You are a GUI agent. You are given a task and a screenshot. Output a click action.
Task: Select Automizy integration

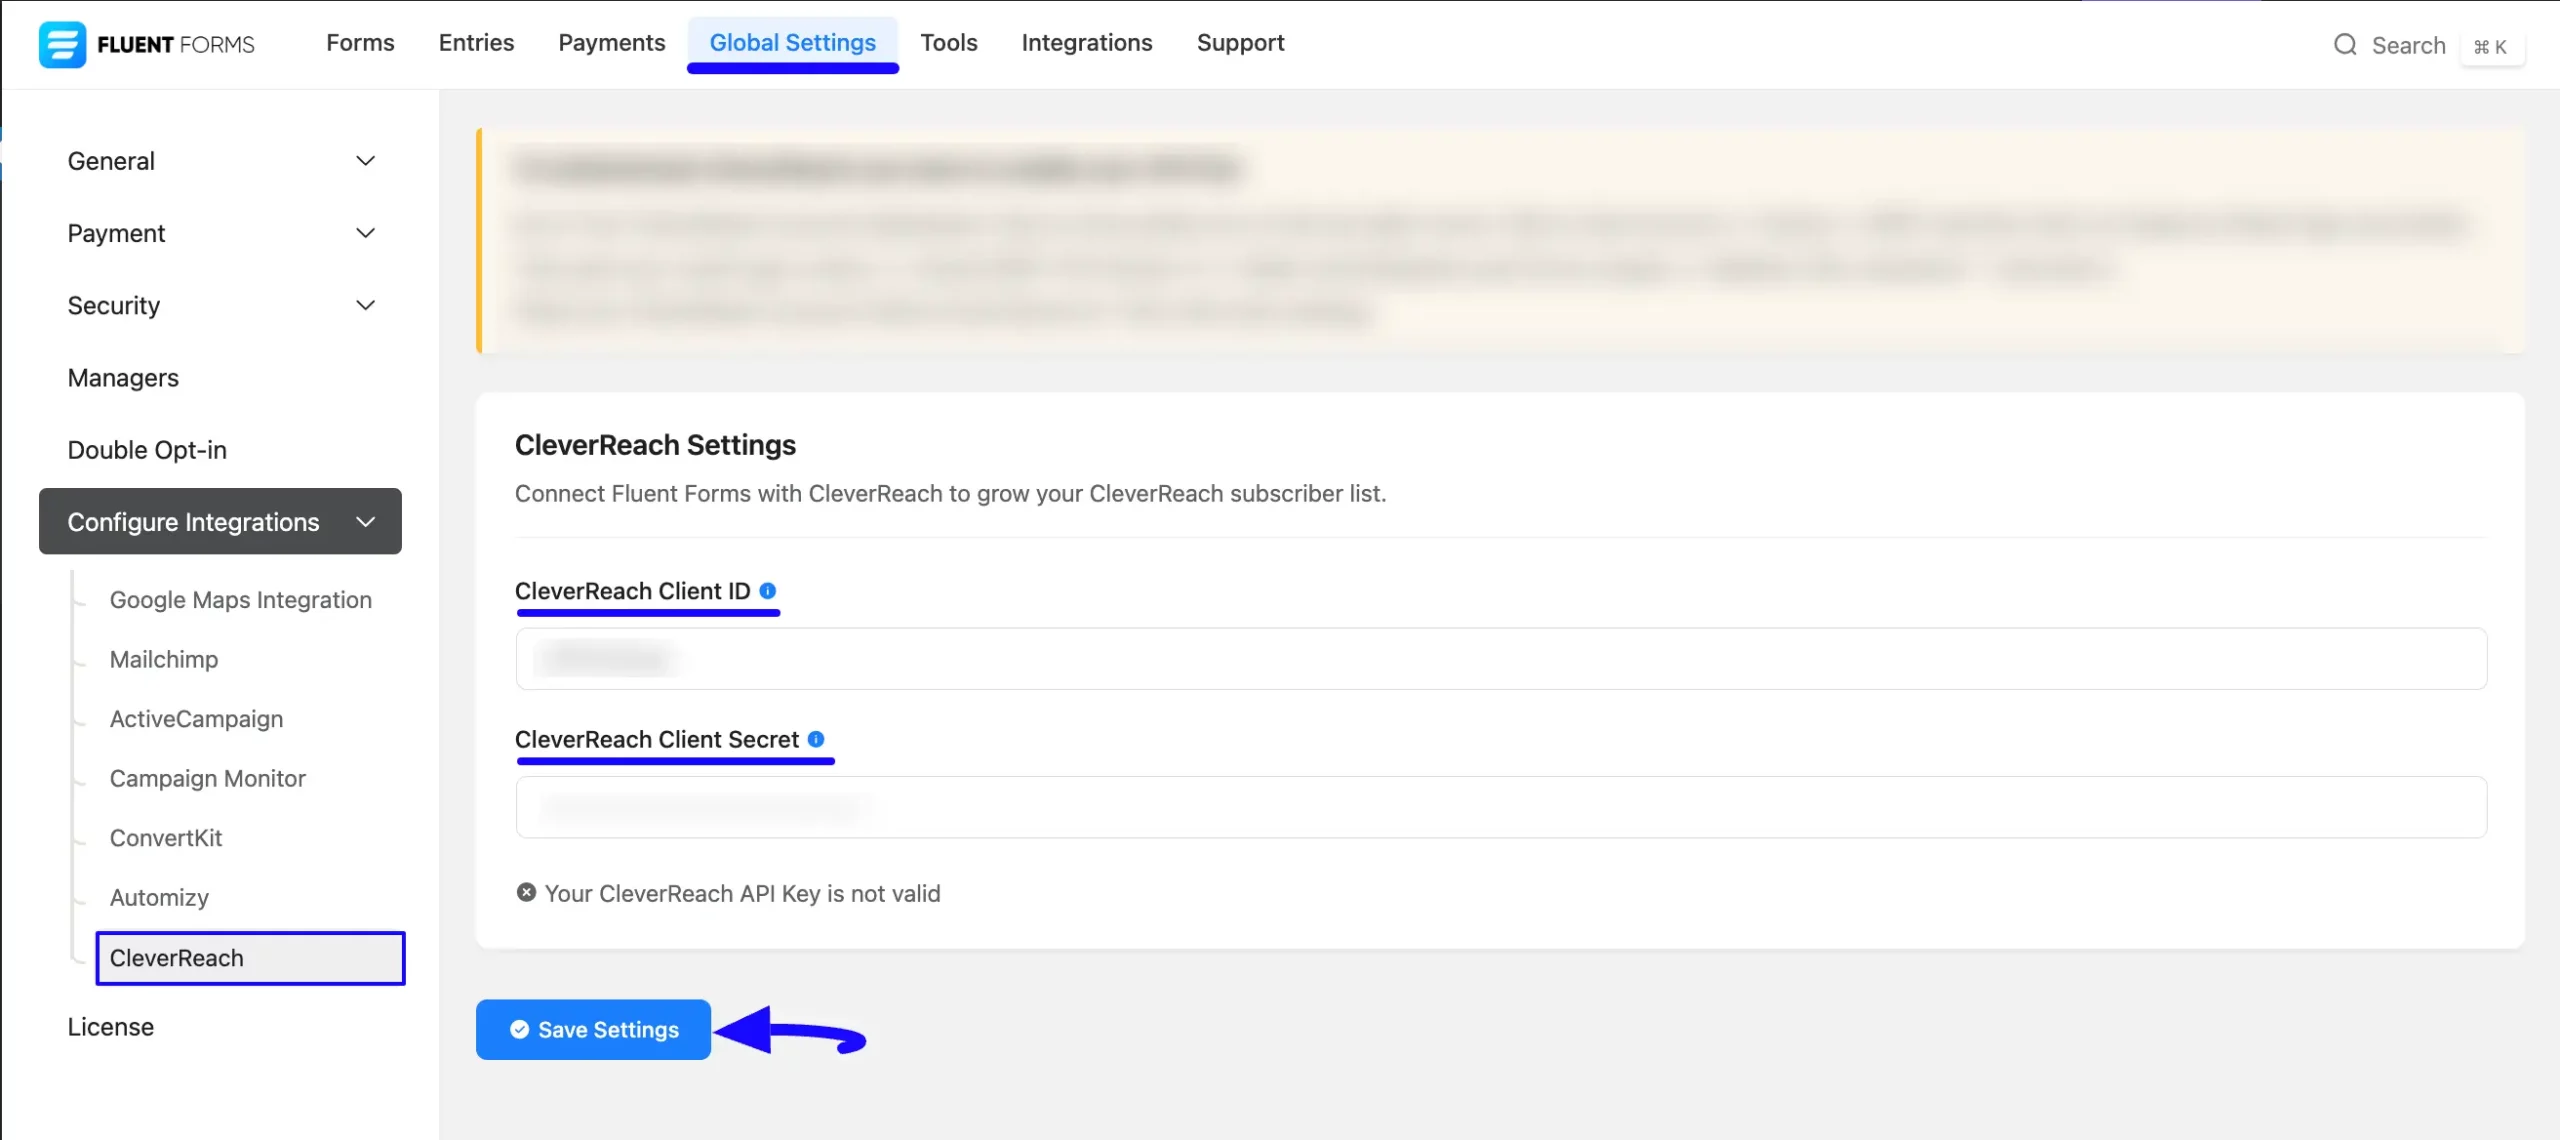pyautogui.click(x=159, y=898)
